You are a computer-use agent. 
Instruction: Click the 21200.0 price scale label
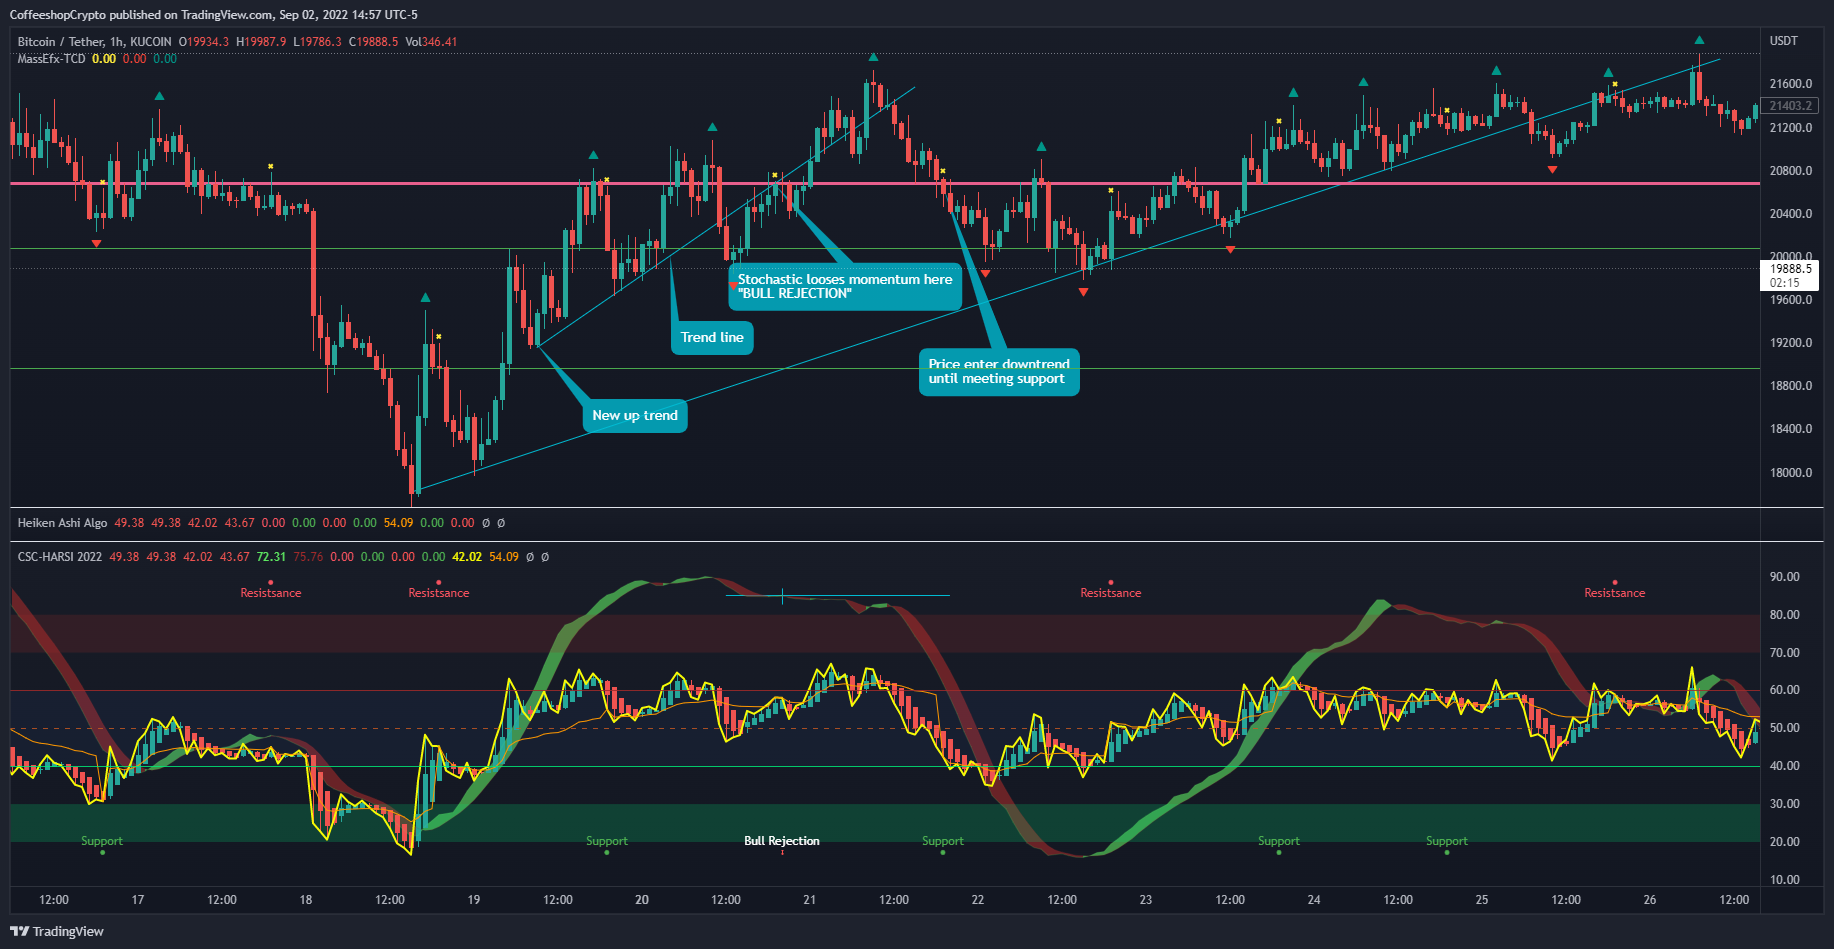click(1791, 128)
